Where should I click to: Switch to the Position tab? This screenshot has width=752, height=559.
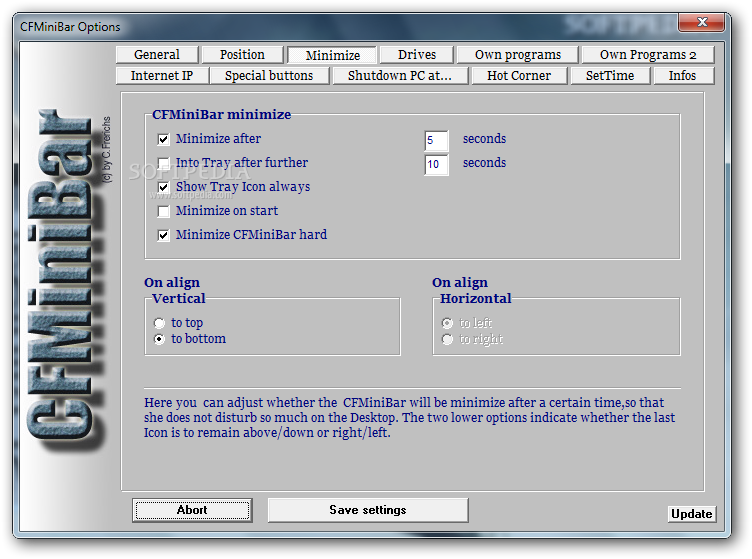pyautogui.click(x=242, y=55)
